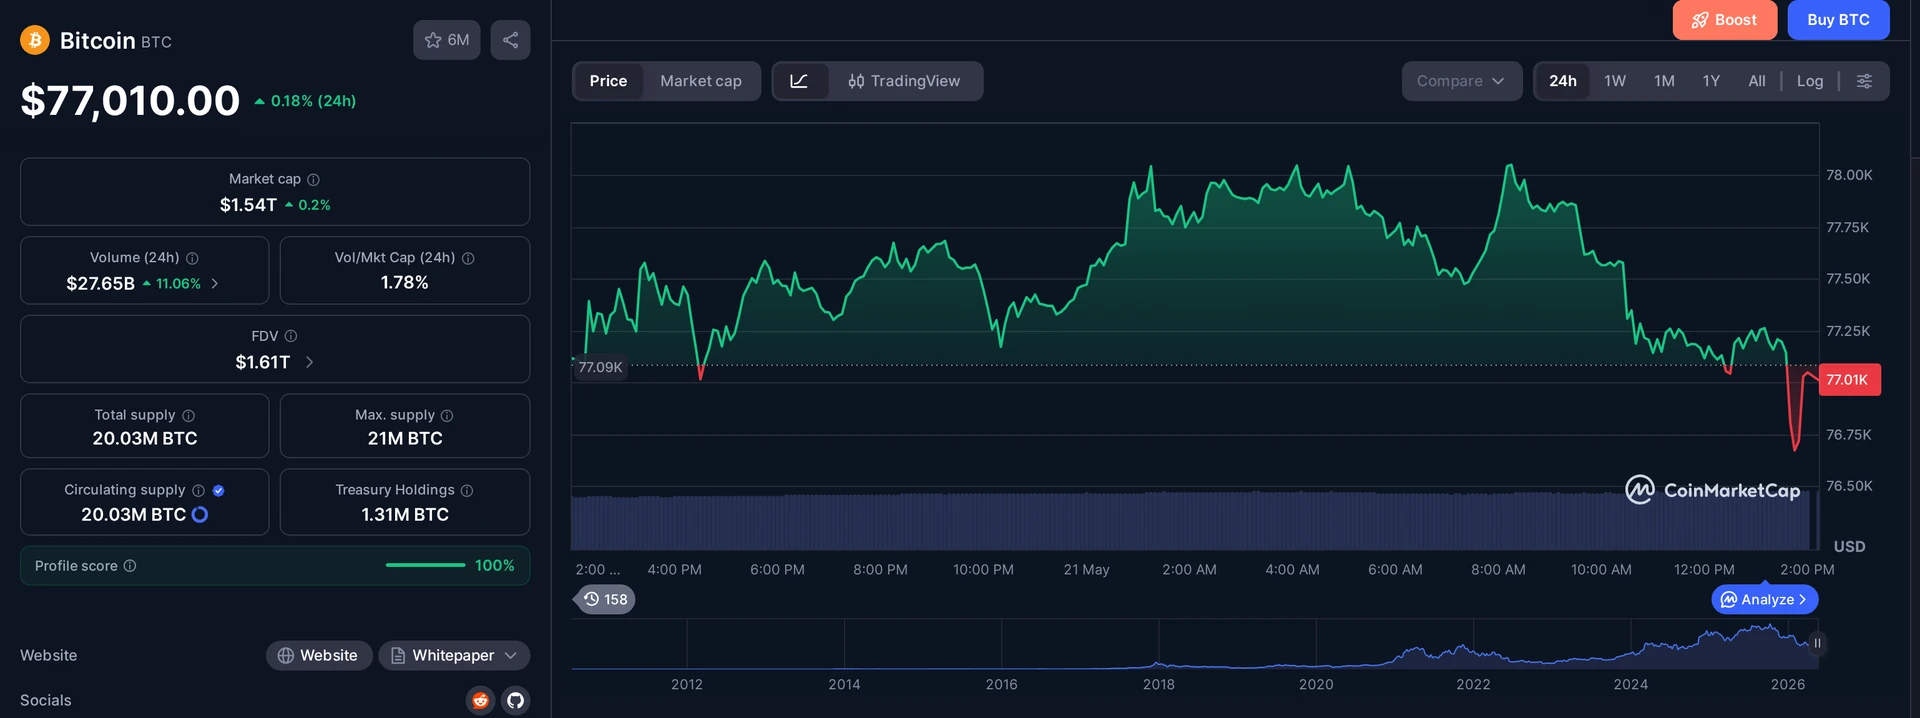Switch to TradingView chart

pos(905,81)
